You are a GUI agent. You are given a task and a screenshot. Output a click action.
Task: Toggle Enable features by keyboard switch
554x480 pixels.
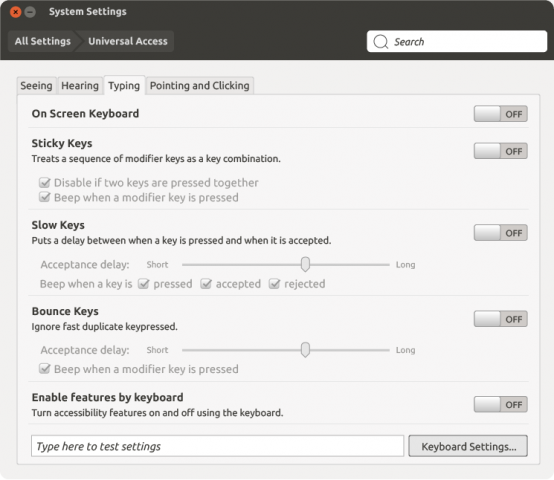(500, 404)
